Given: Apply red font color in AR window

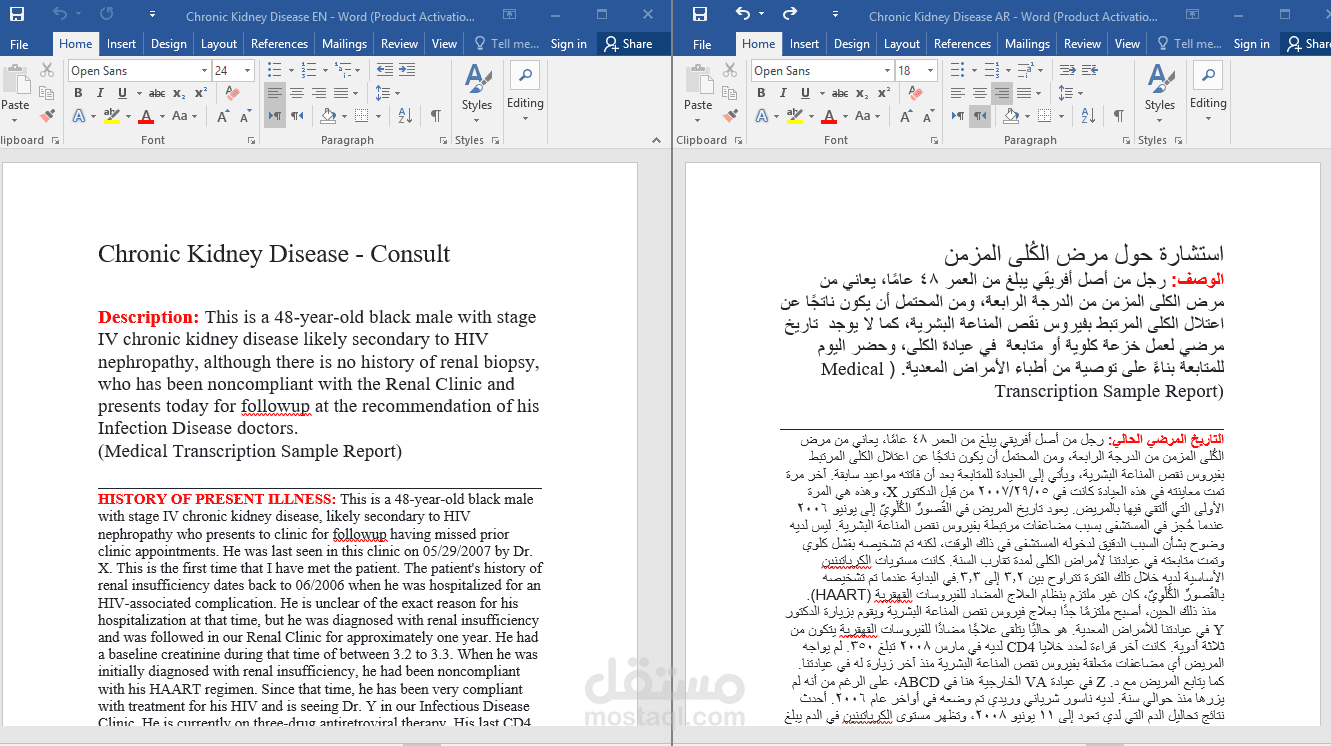Looking at the screenshot, I should (829, 116).
